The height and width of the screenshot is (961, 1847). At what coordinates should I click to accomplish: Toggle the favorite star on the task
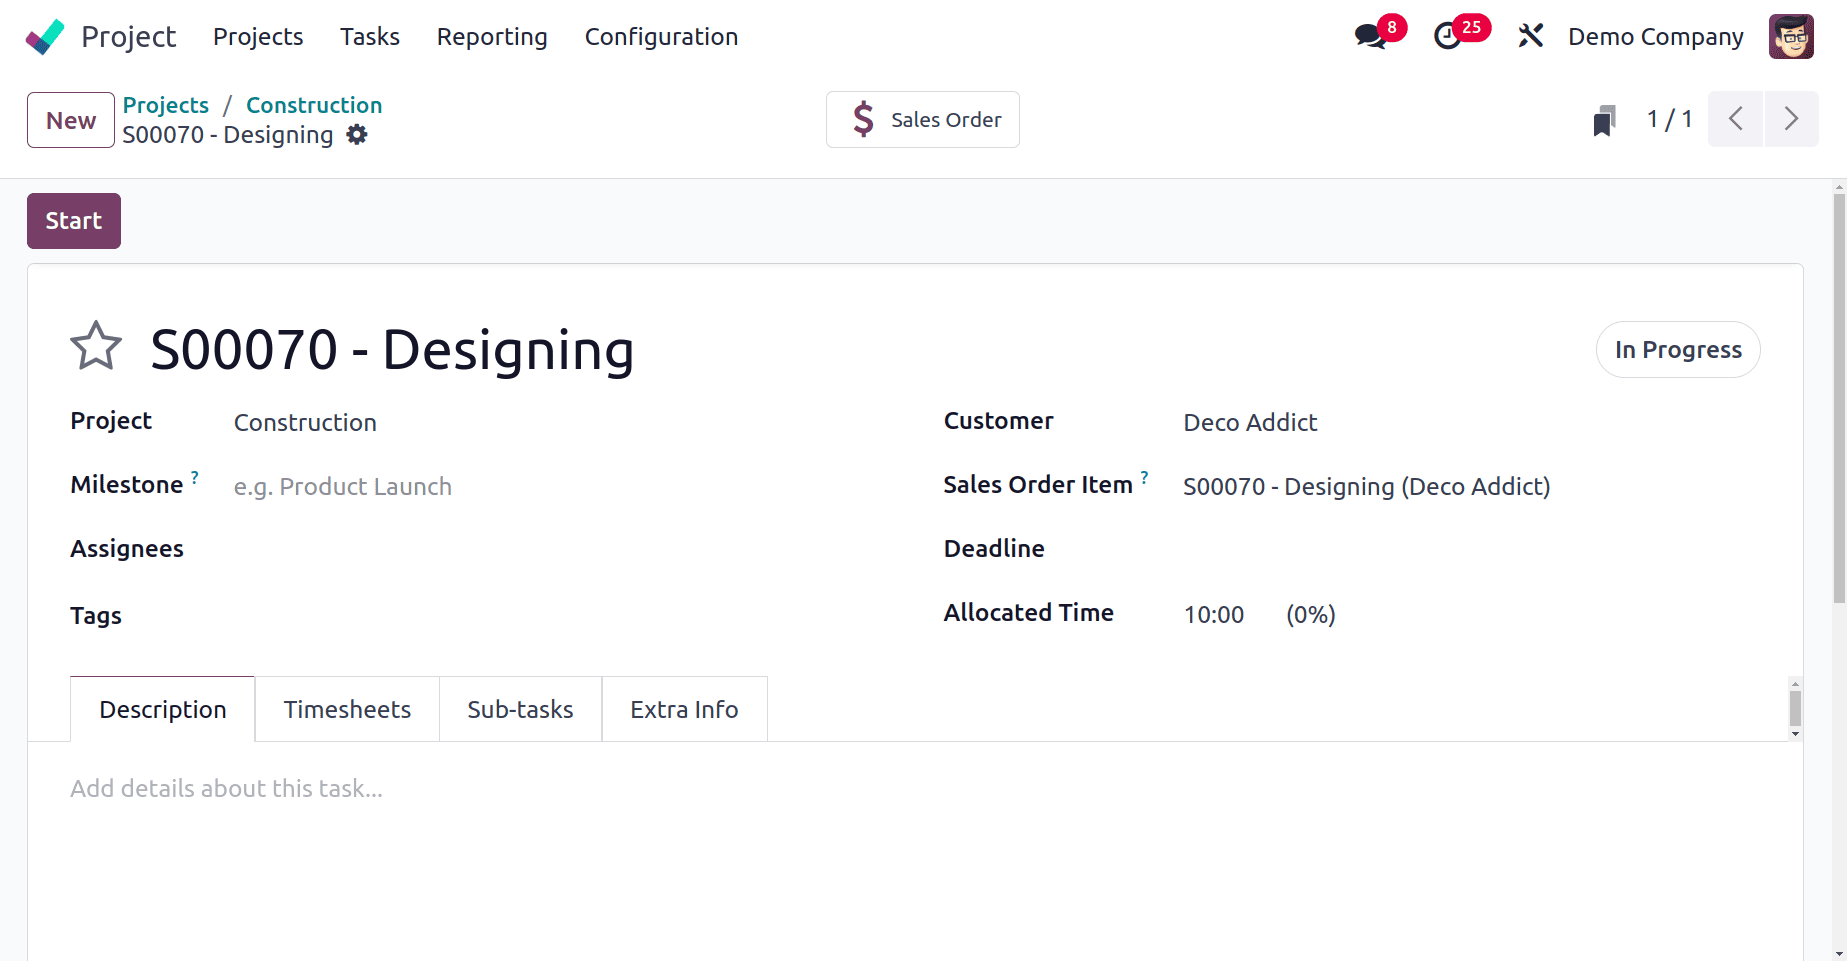pos(96,347)
